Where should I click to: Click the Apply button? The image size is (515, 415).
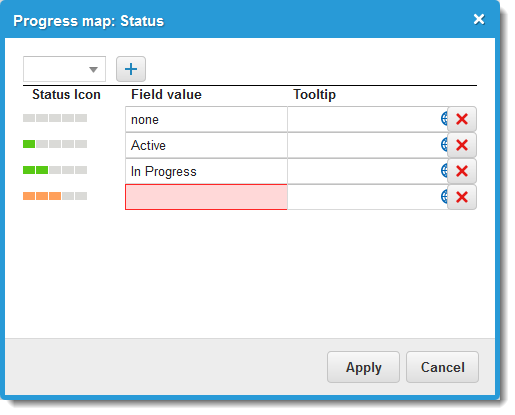363,367
